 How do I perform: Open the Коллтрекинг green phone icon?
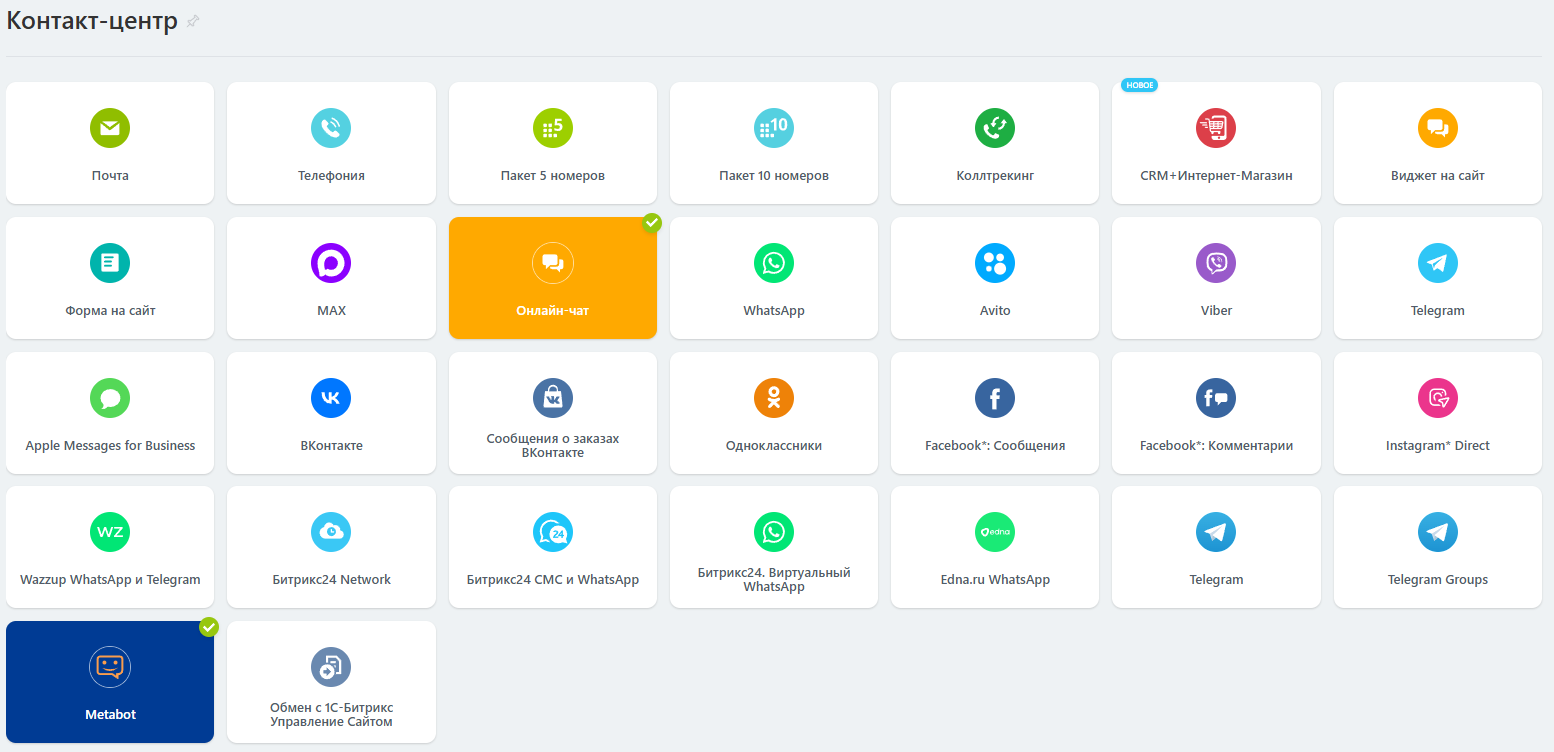point(995,128)
